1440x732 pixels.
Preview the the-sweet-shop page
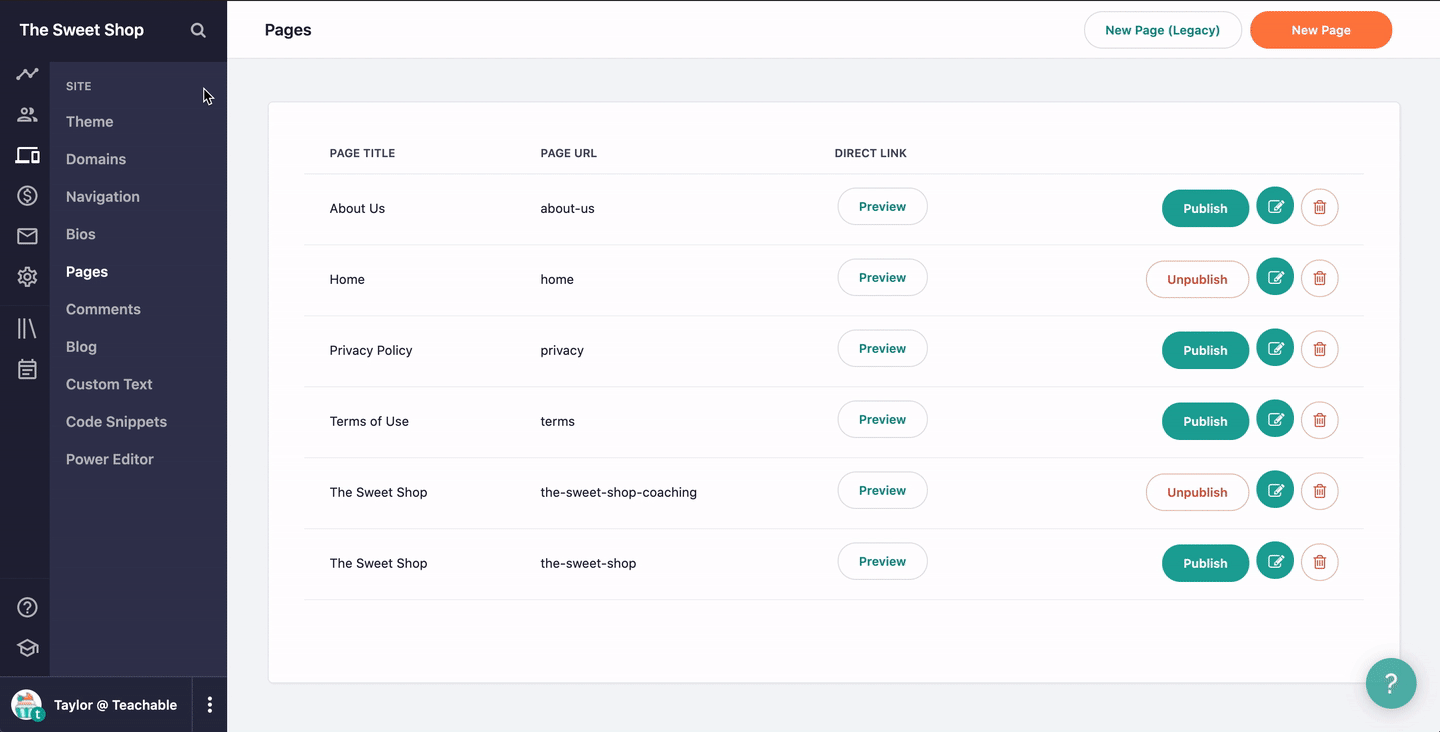point(882,562)
